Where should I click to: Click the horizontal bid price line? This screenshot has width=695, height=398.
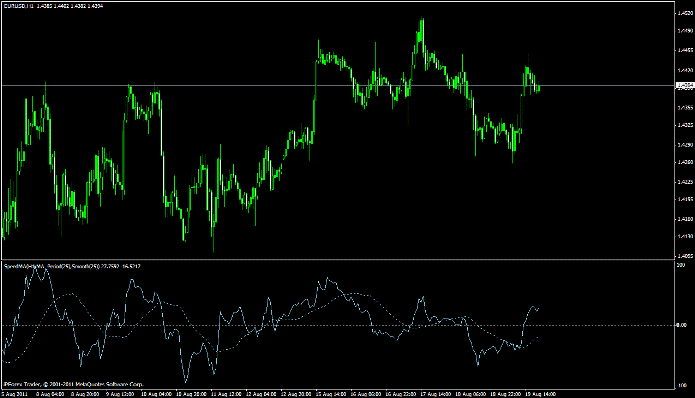[x=337, y=85]
